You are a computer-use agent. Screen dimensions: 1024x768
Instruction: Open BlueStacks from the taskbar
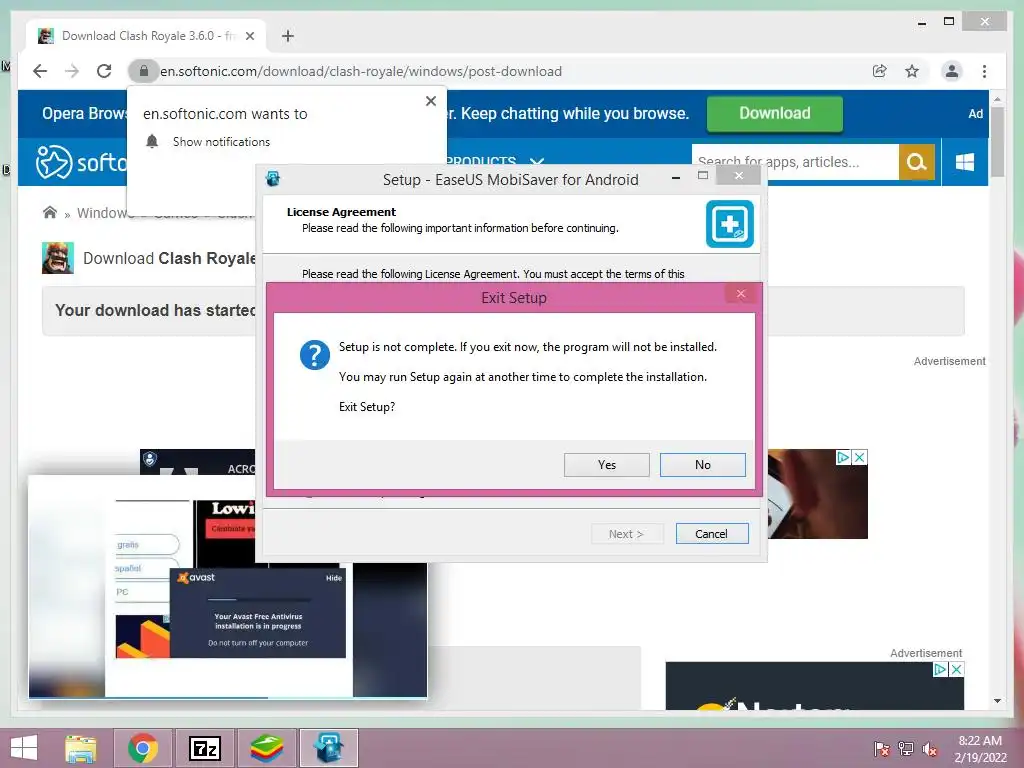pyautogui.click(x=267, y=748)
